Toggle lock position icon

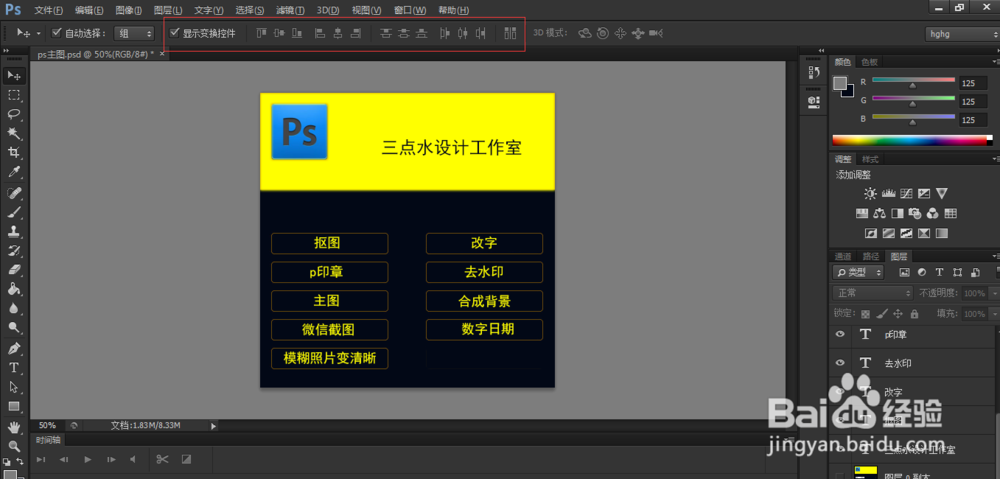pyautogui.click(x=898, y=314)
